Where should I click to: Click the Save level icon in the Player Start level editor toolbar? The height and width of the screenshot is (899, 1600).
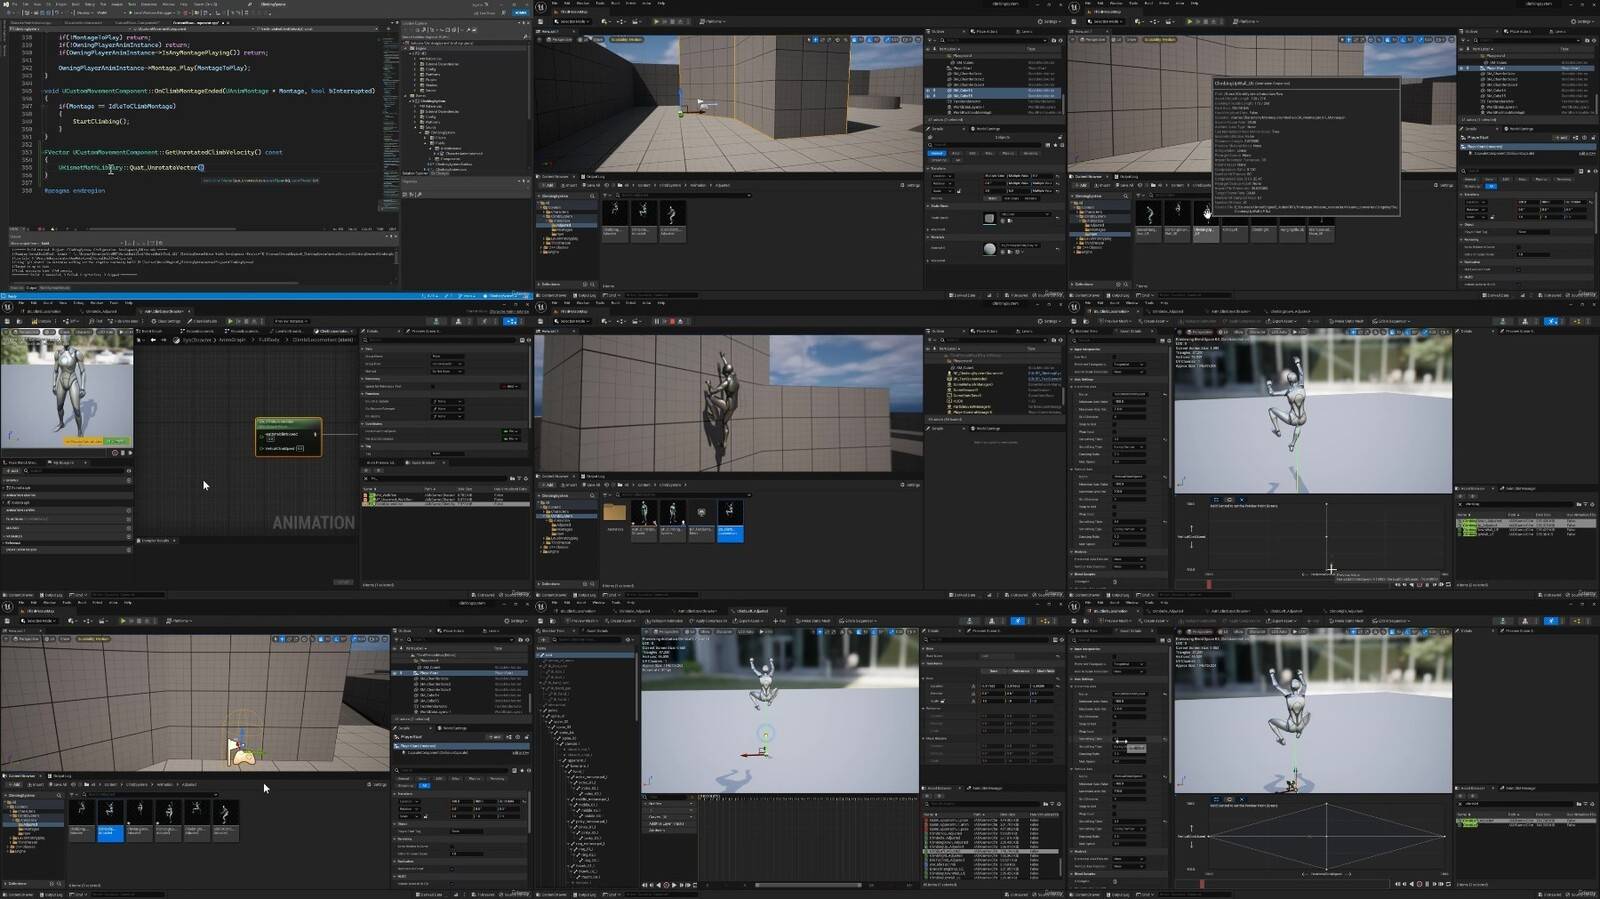(7, 621)
